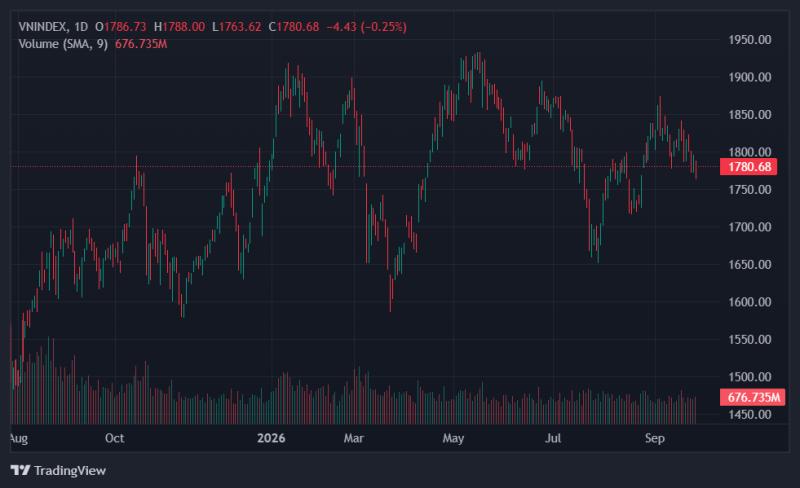Click the Jul label on time axis
The height and width of the screenshot is (488, 800).
[553, 438]
